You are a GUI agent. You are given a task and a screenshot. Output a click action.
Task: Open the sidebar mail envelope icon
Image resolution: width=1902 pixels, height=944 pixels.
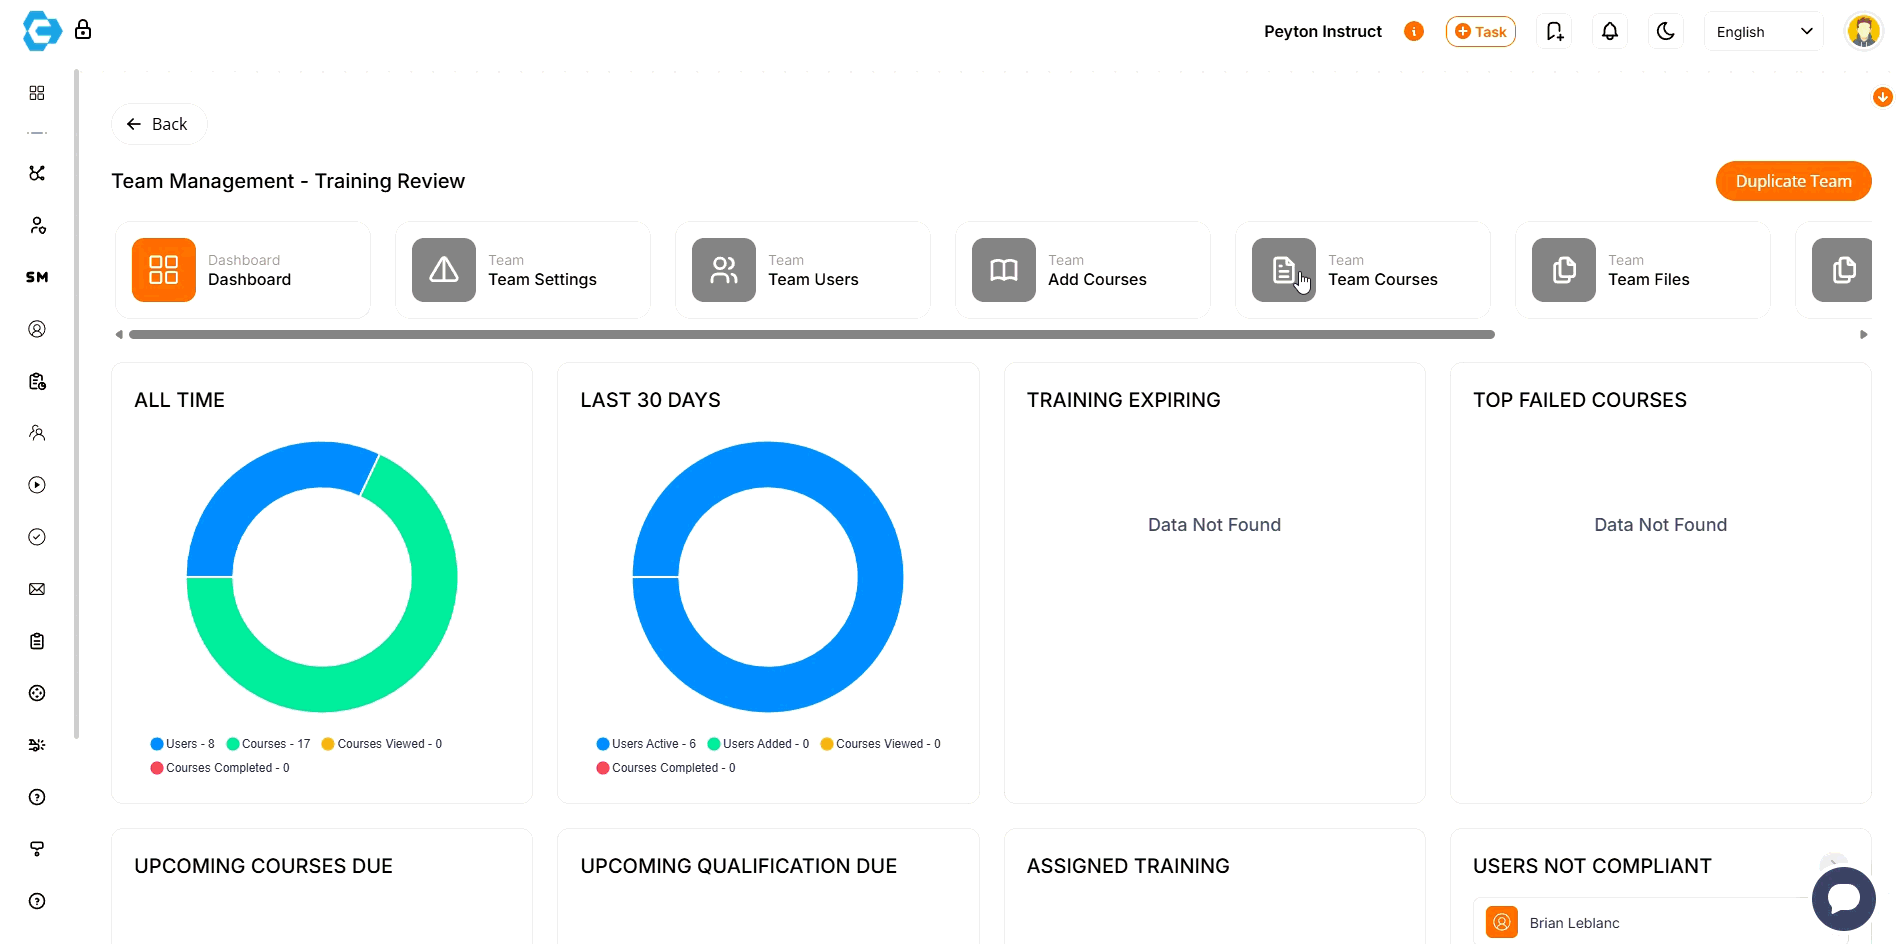(37, 589)
